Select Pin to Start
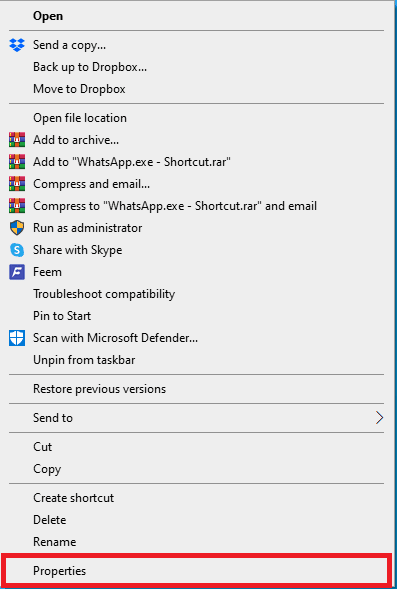 point(196,316)
